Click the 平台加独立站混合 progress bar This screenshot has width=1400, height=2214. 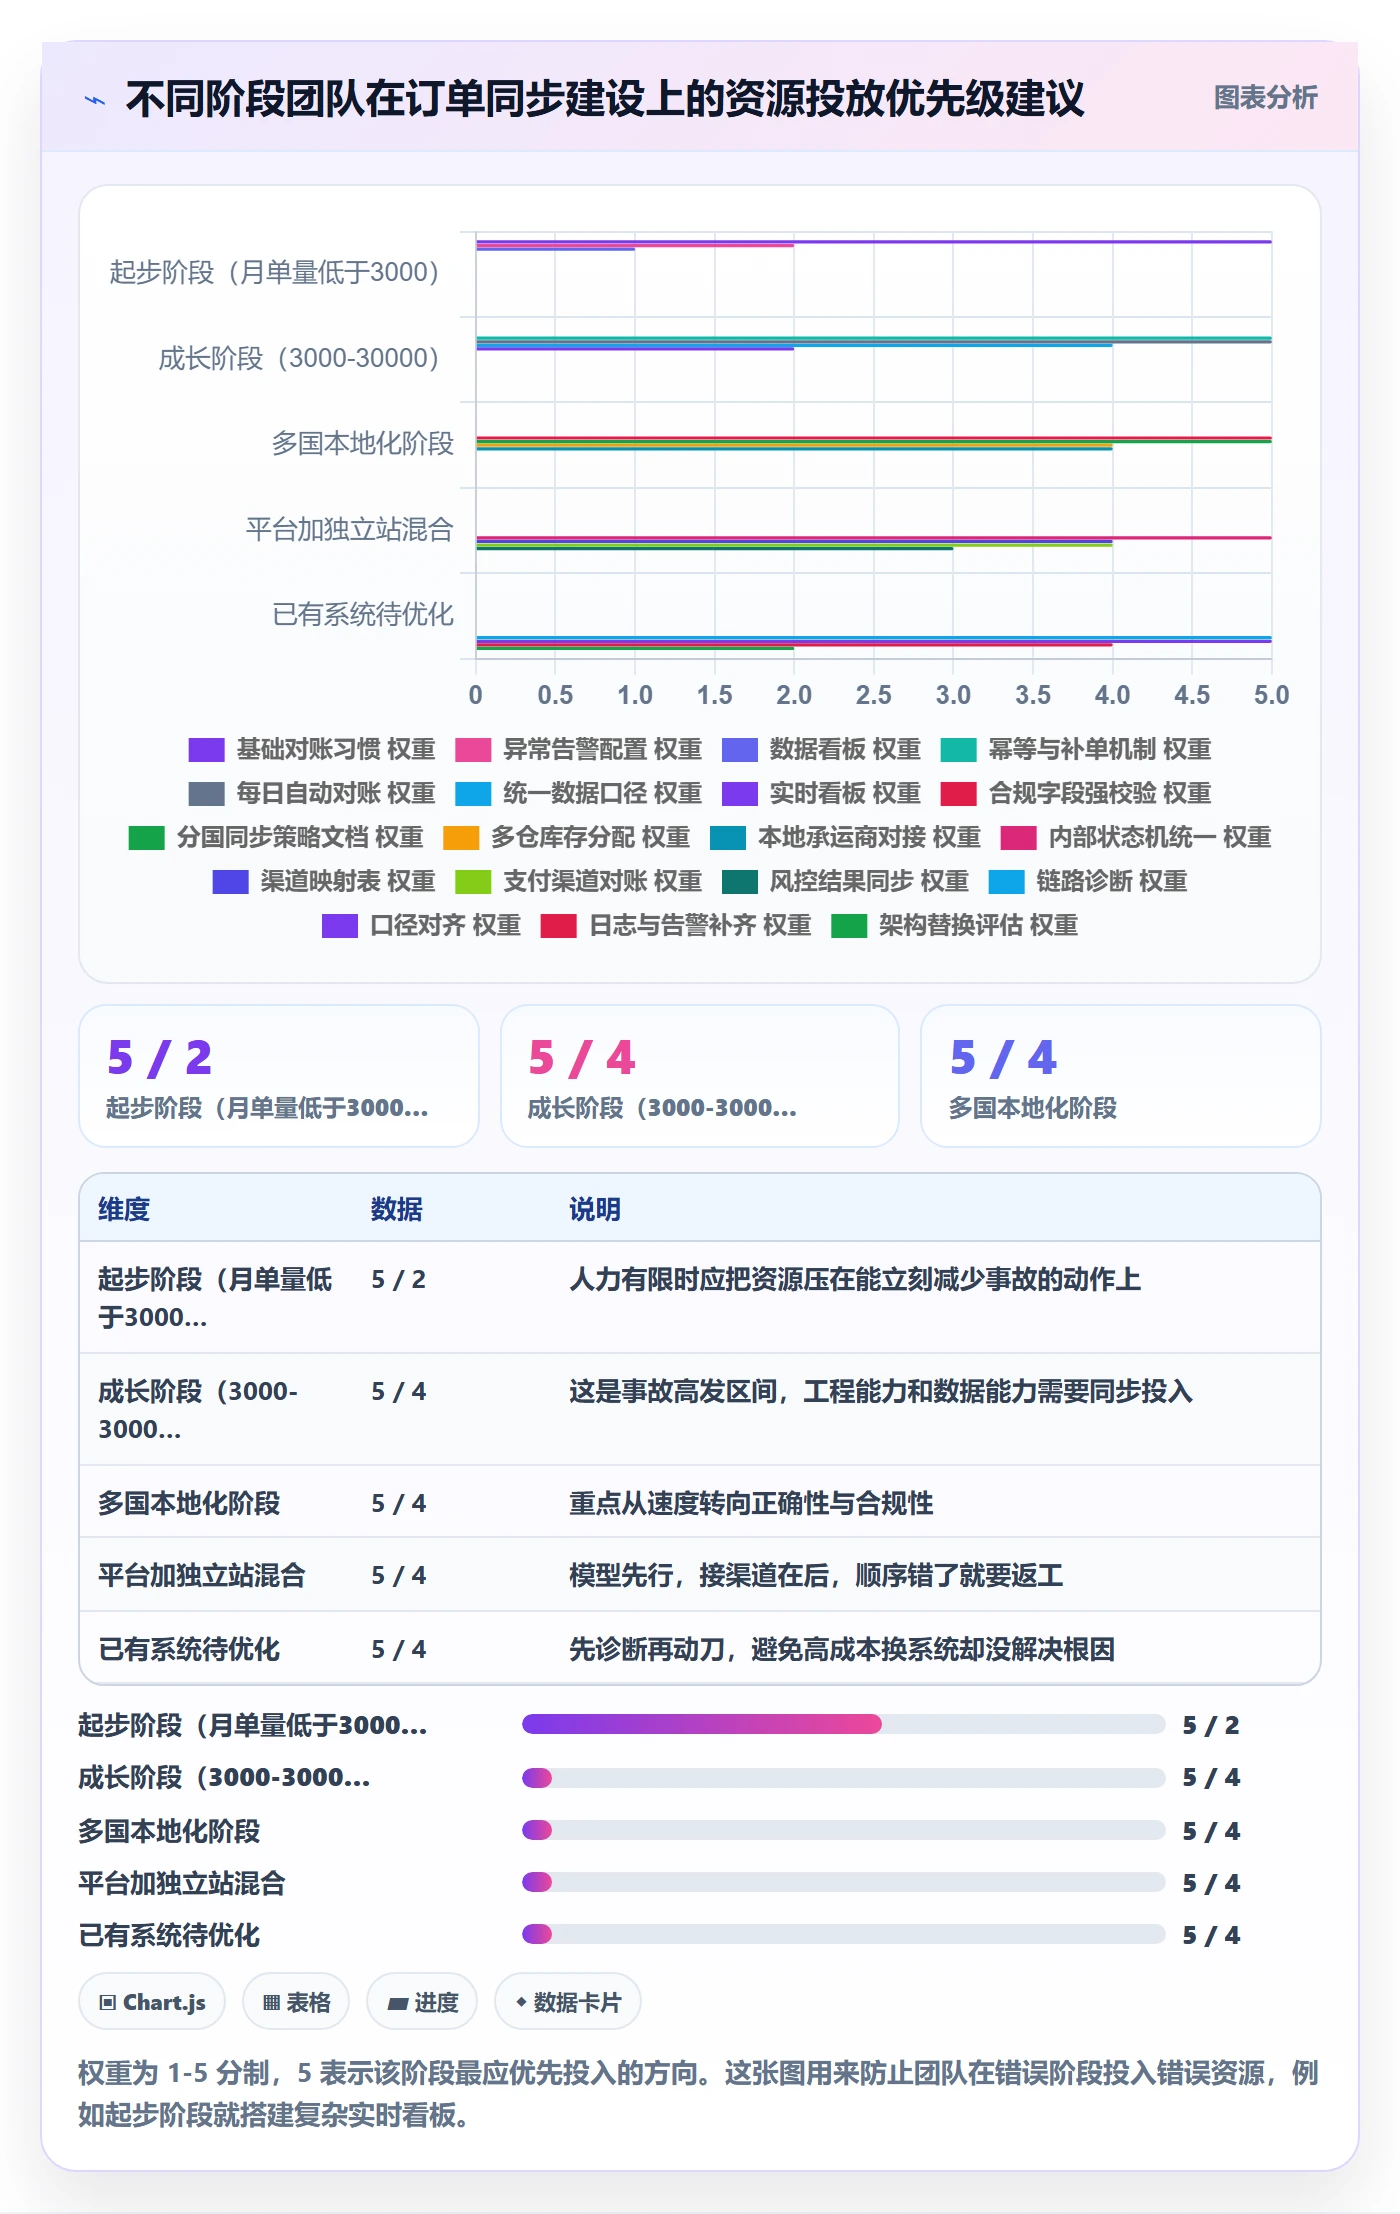[x=843, y=1882]
